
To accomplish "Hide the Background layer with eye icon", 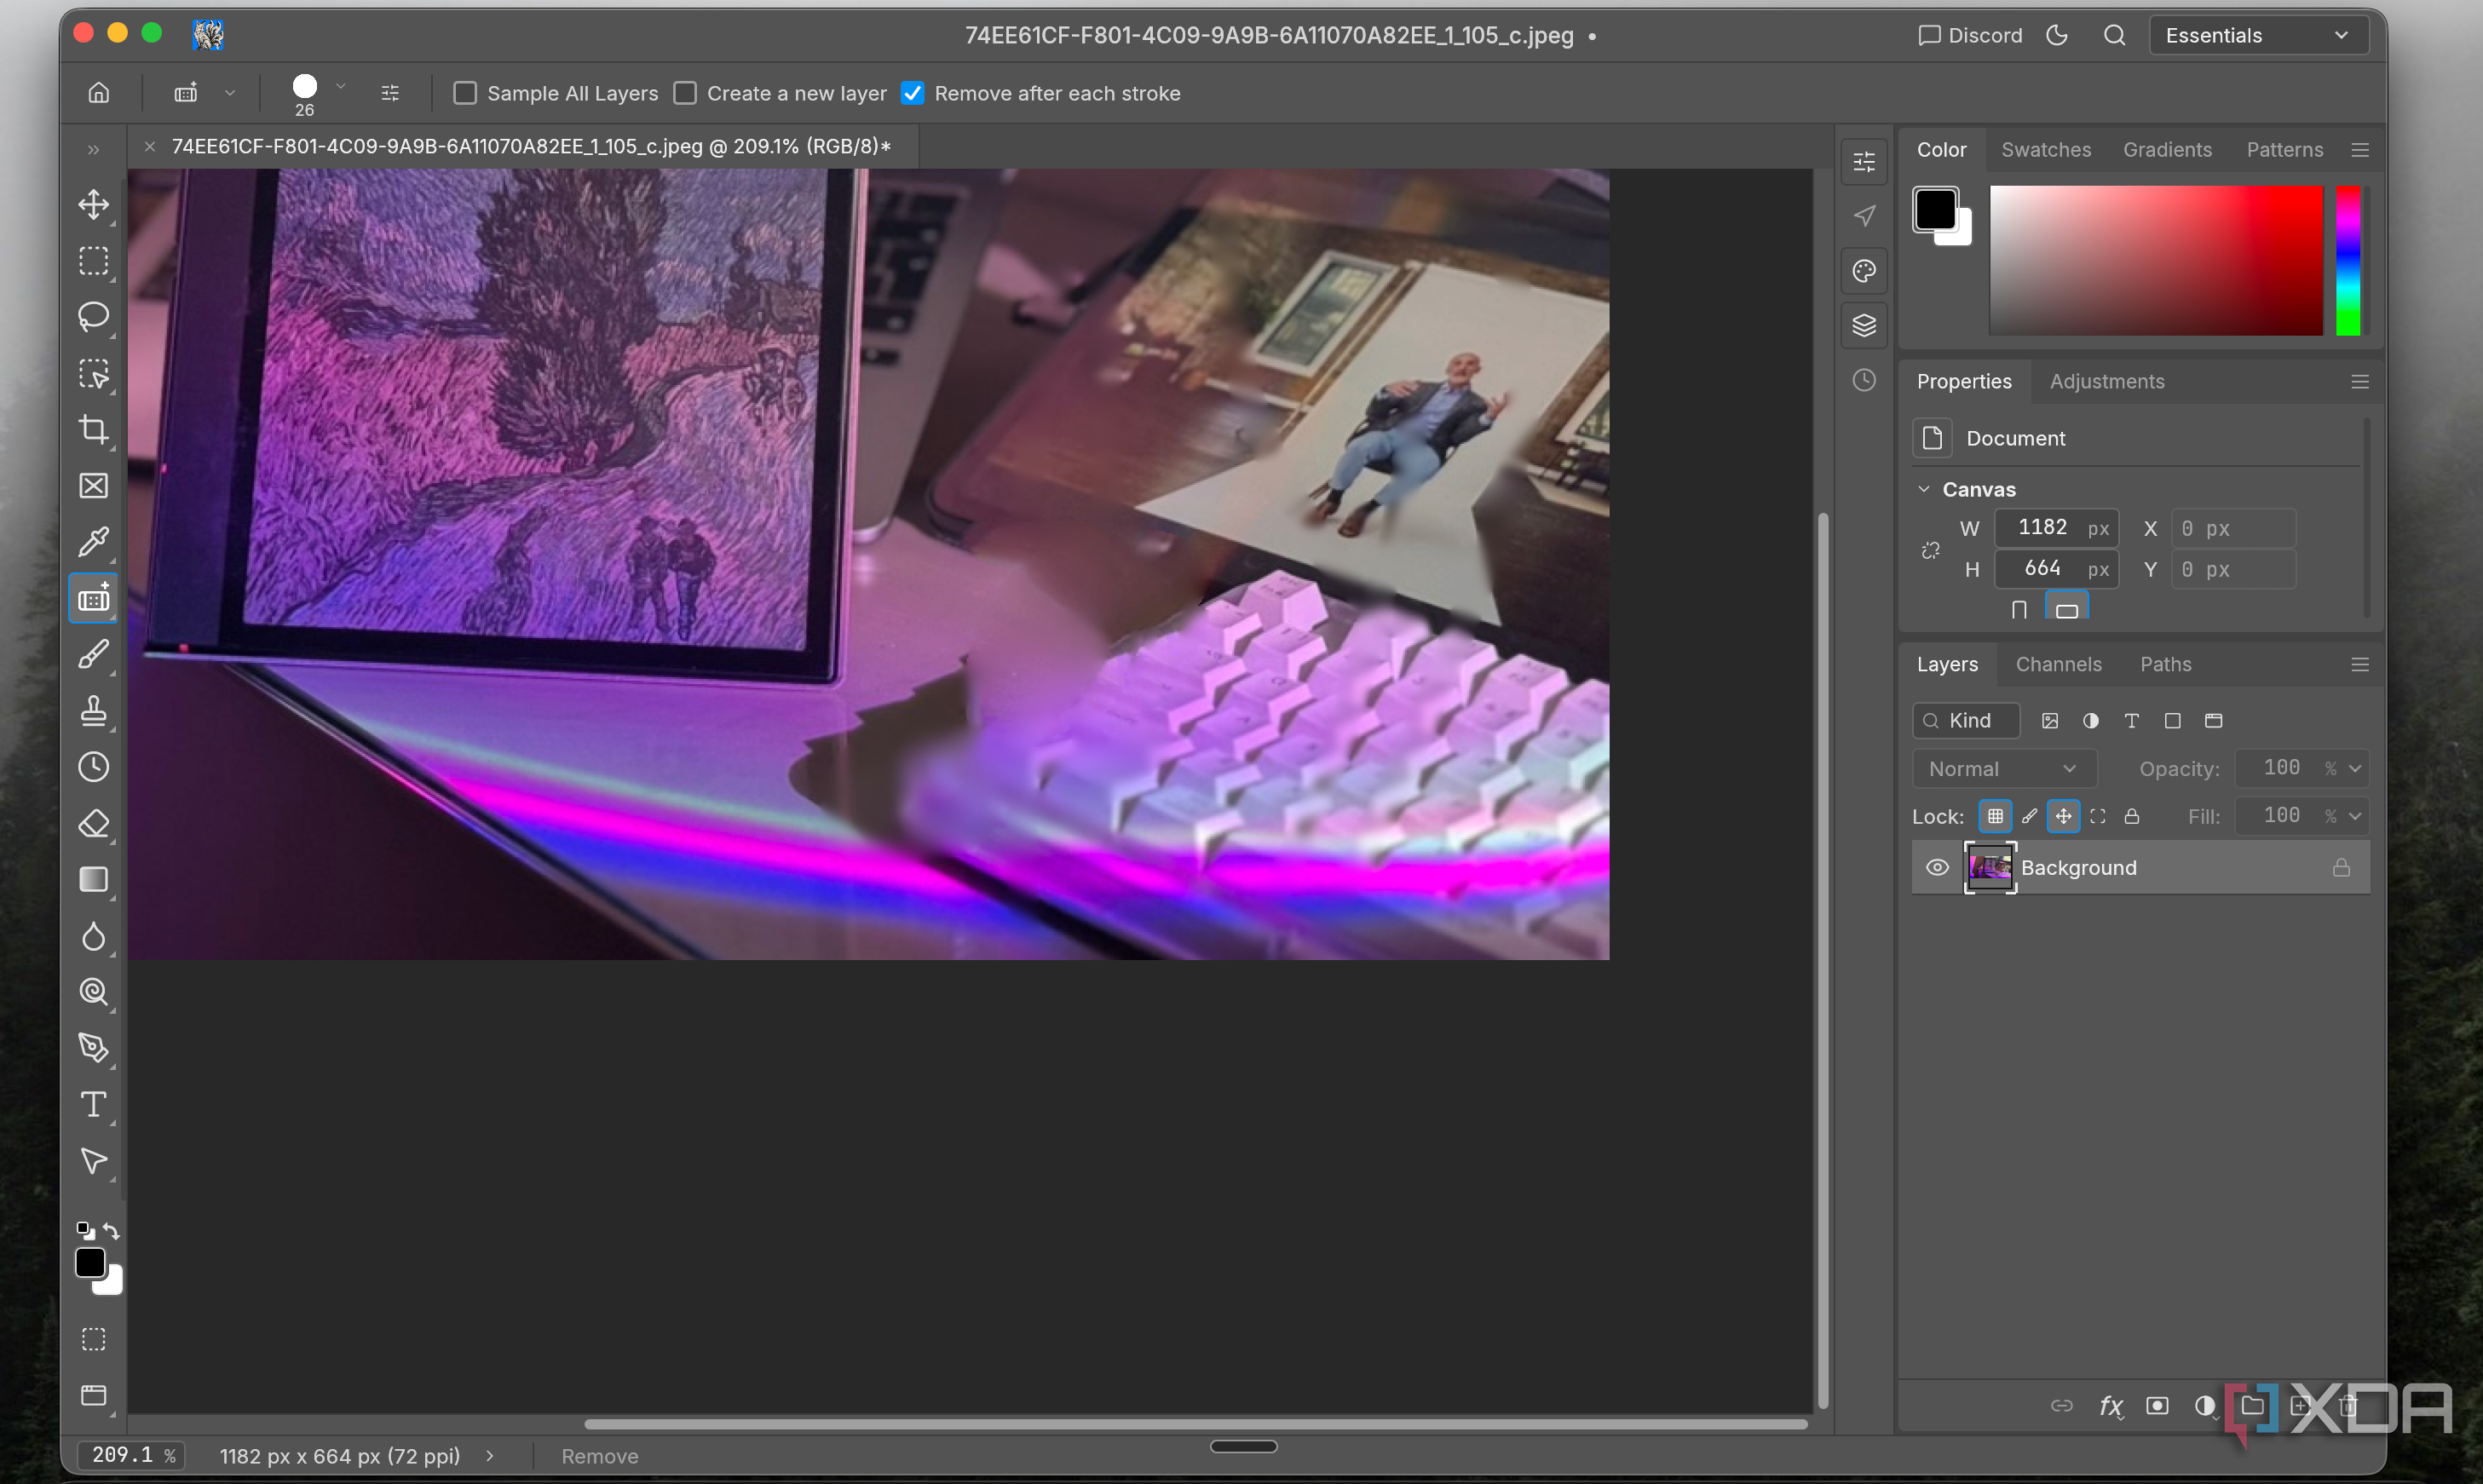I will tap(1937, 867).
